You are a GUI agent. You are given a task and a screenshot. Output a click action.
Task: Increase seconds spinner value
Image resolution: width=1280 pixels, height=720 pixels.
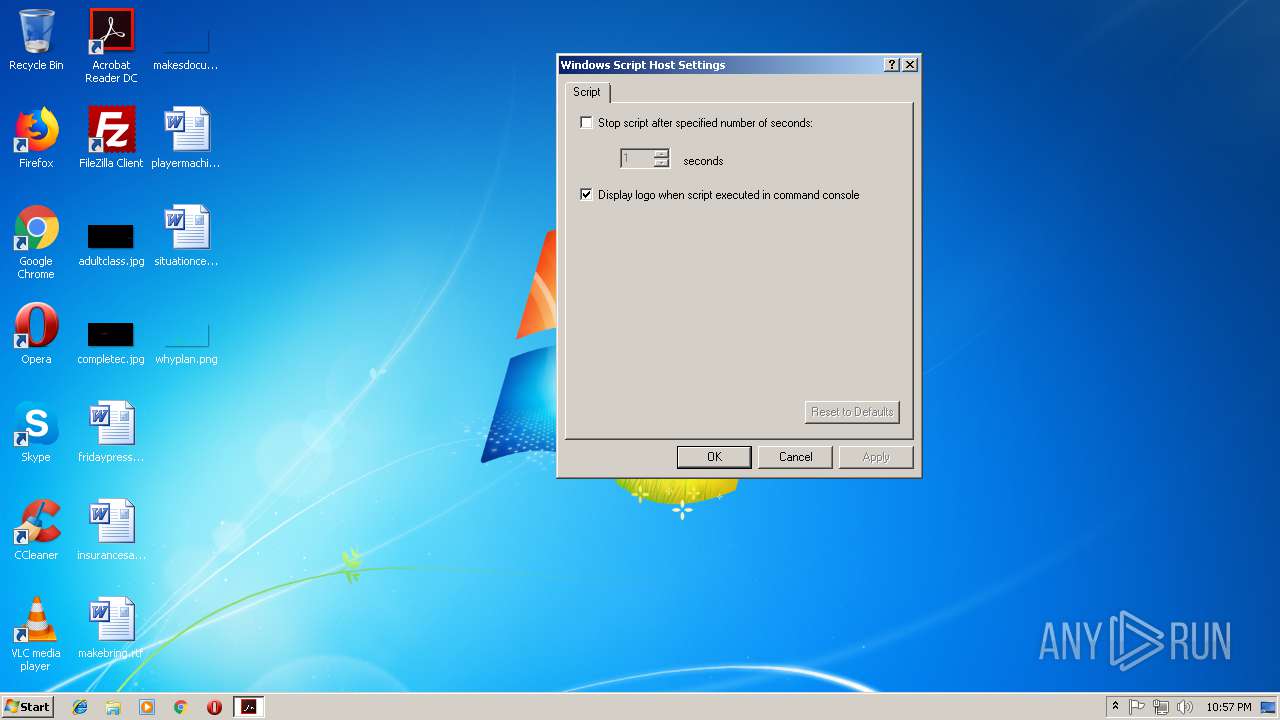pos(661,155)
